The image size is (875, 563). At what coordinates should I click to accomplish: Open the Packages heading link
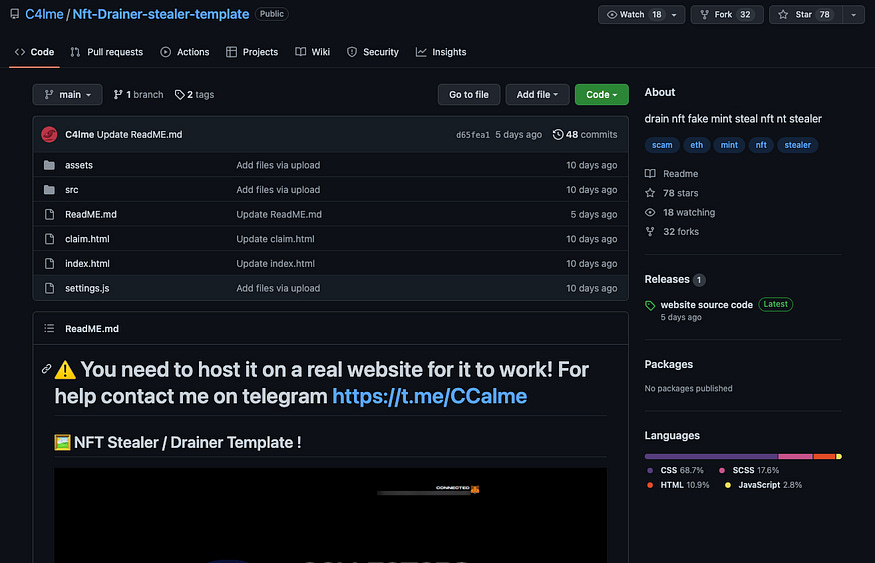[x=669, y=364]
